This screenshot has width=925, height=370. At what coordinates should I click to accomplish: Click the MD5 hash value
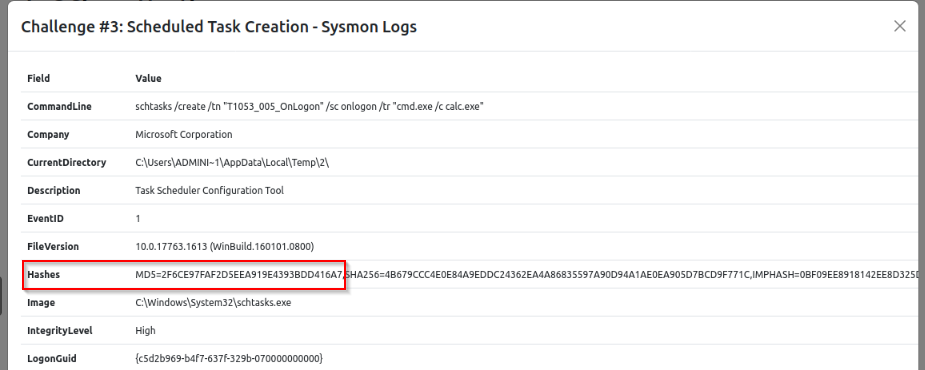pos(238,275)
